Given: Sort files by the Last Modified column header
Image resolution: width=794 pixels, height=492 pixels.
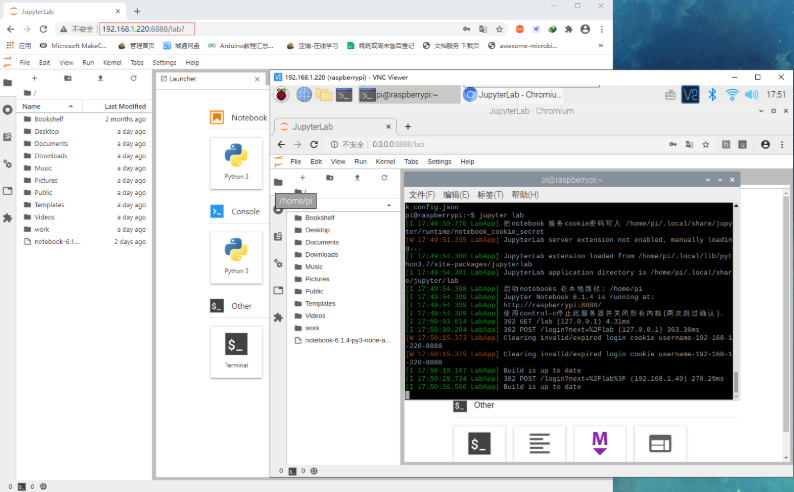Looking at the screenshot, I should pos(125,106).
